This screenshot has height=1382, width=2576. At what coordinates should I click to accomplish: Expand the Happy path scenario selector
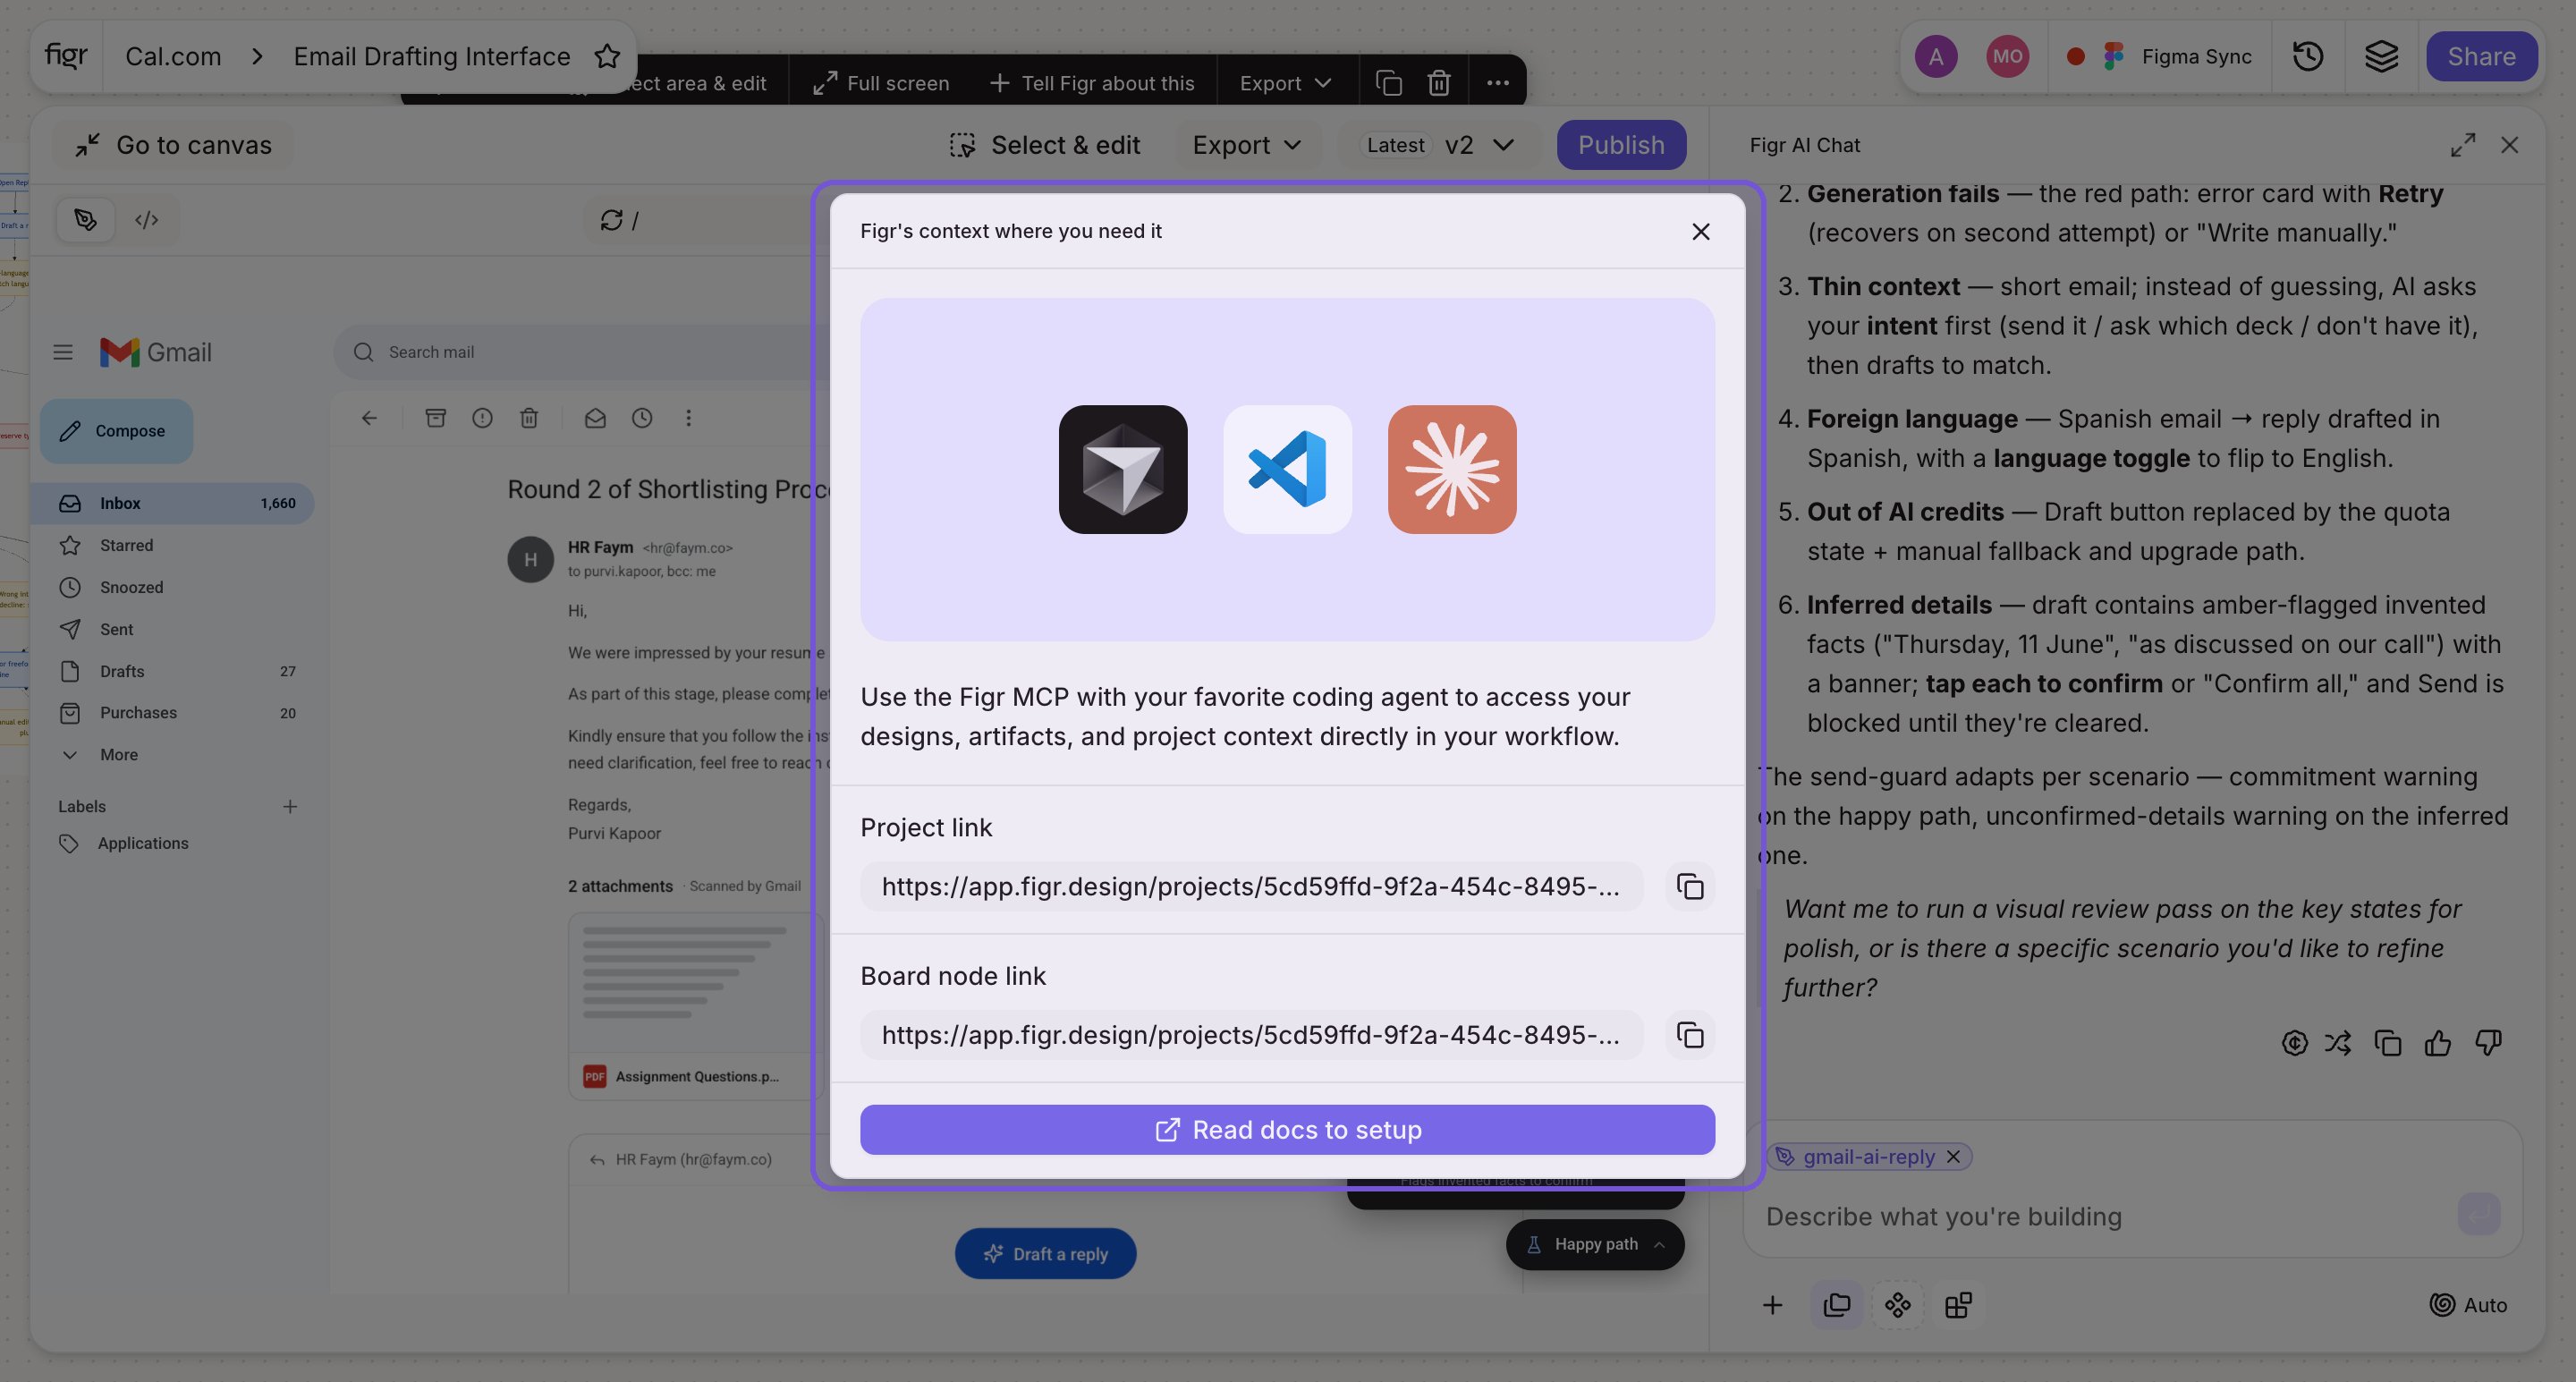click(1595, 1244)
